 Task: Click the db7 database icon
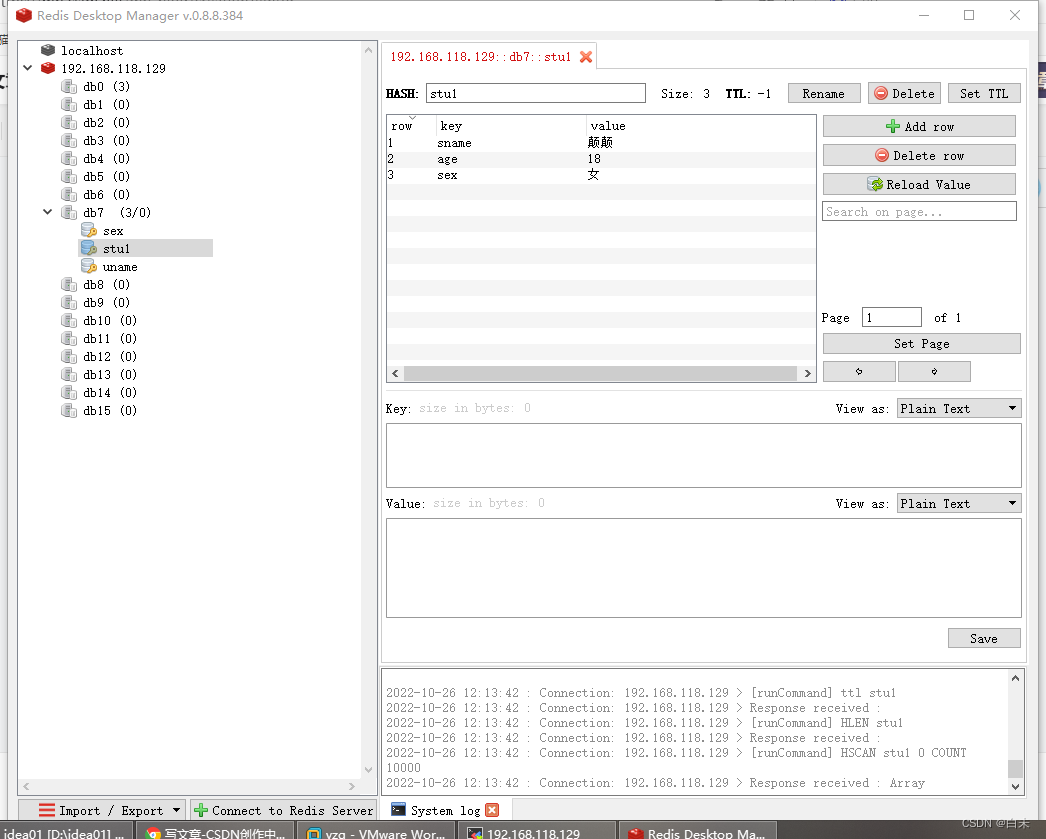tap(69, 212)
